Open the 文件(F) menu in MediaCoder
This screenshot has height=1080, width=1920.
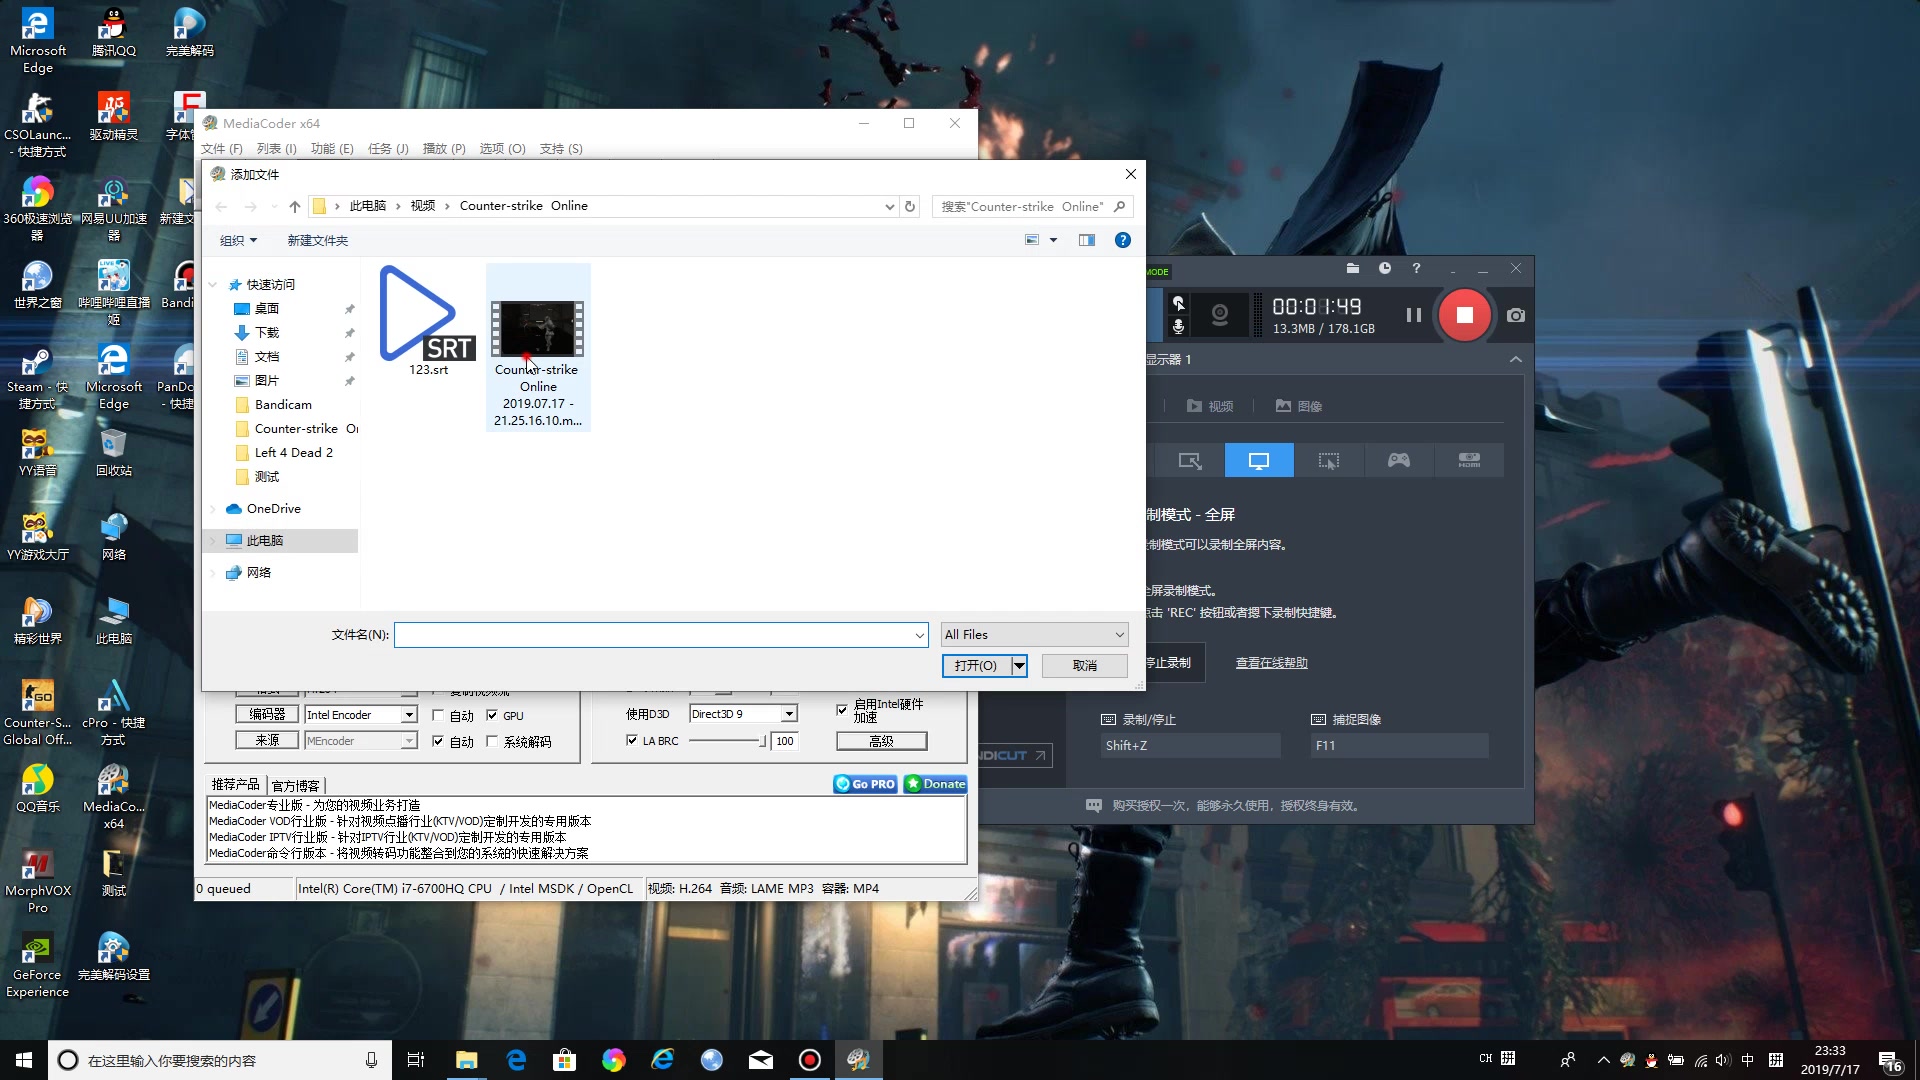coord(224,148)
